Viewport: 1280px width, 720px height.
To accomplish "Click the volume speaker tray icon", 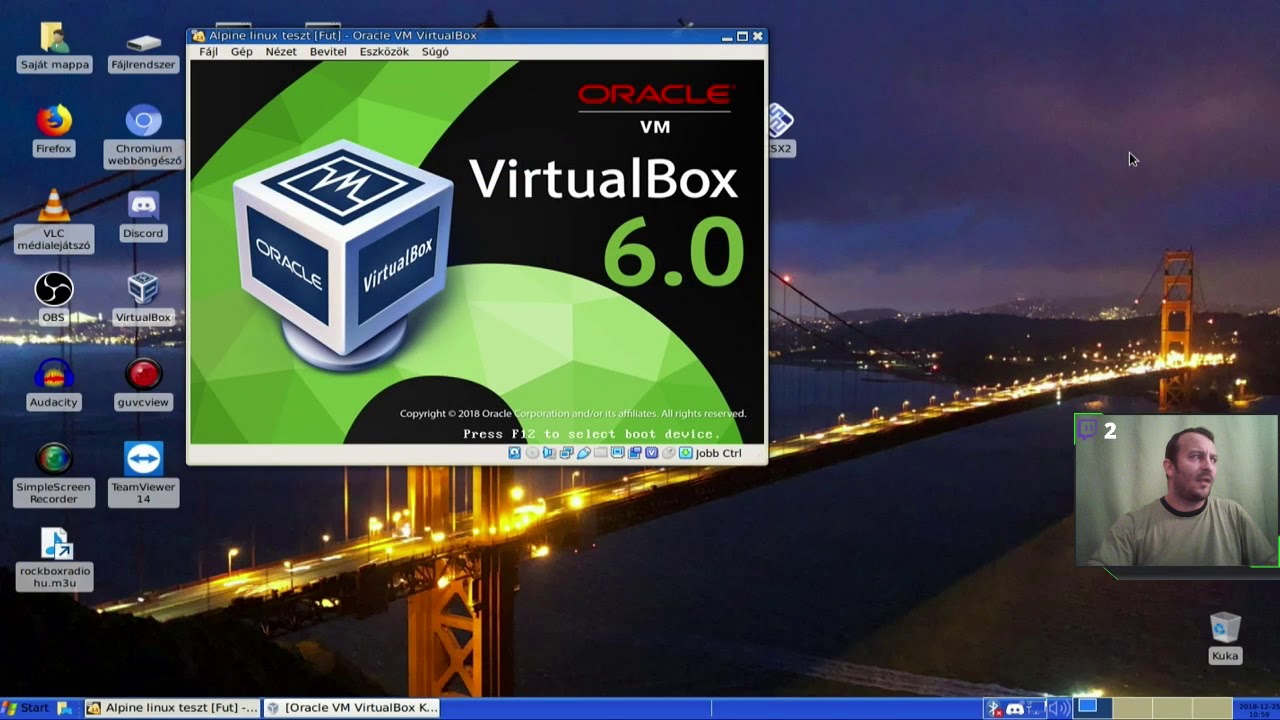I will 1058,708.
